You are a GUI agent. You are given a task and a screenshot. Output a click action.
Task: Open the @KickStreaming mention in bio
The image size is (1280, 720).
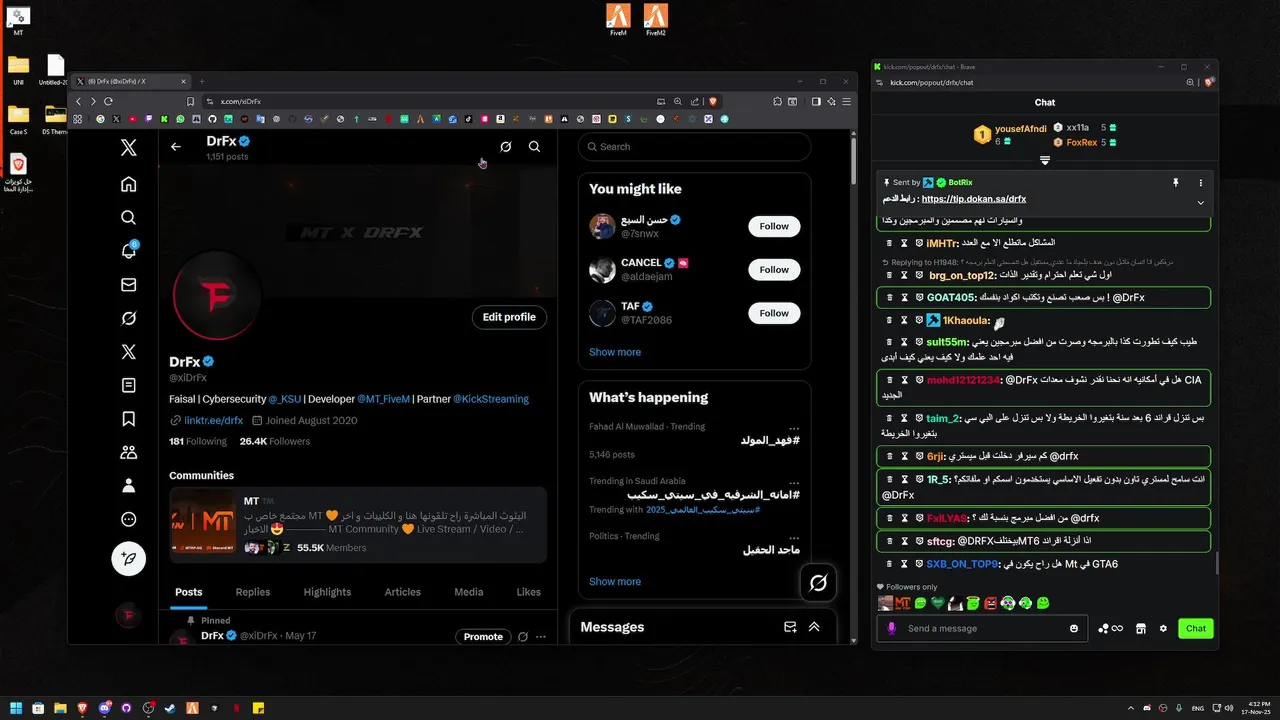(491, 399)
